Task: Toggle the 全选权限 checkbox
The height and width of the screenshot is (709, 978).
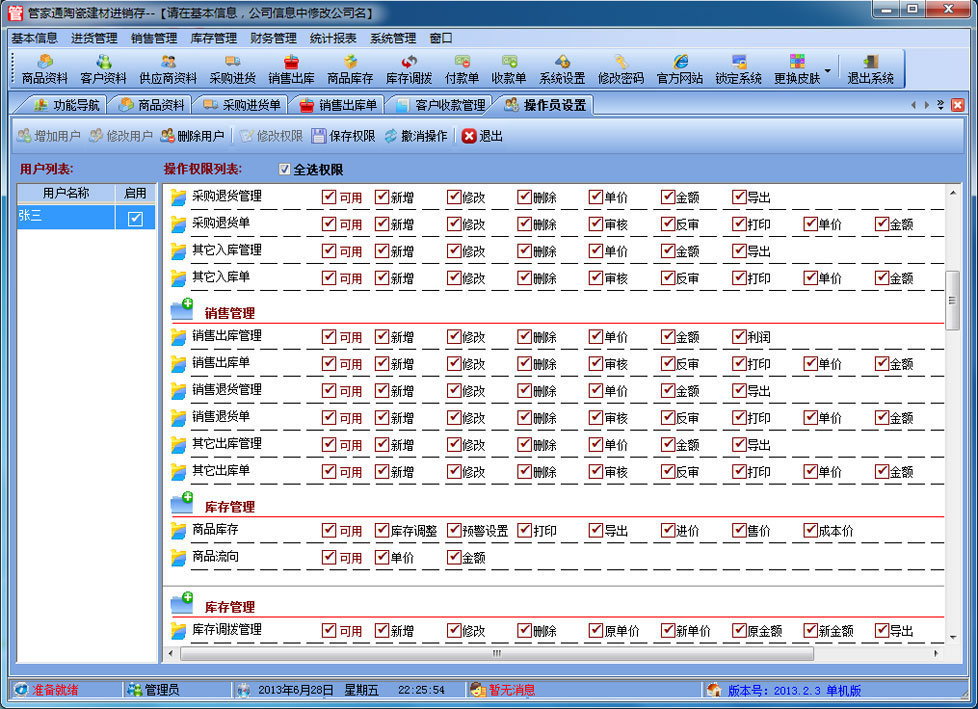Action: click(x=285, y=169)
